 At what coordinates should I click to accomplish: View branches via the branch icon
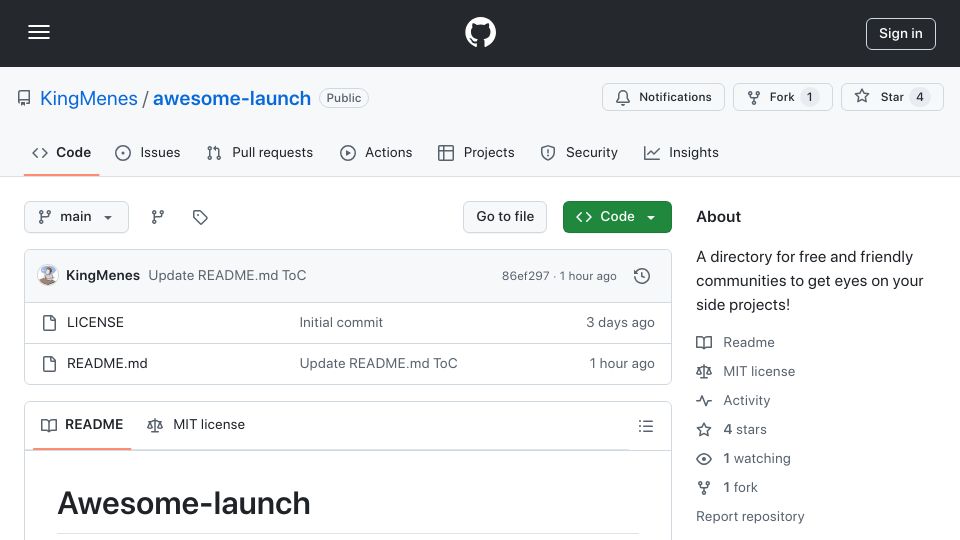coord(157,217)
